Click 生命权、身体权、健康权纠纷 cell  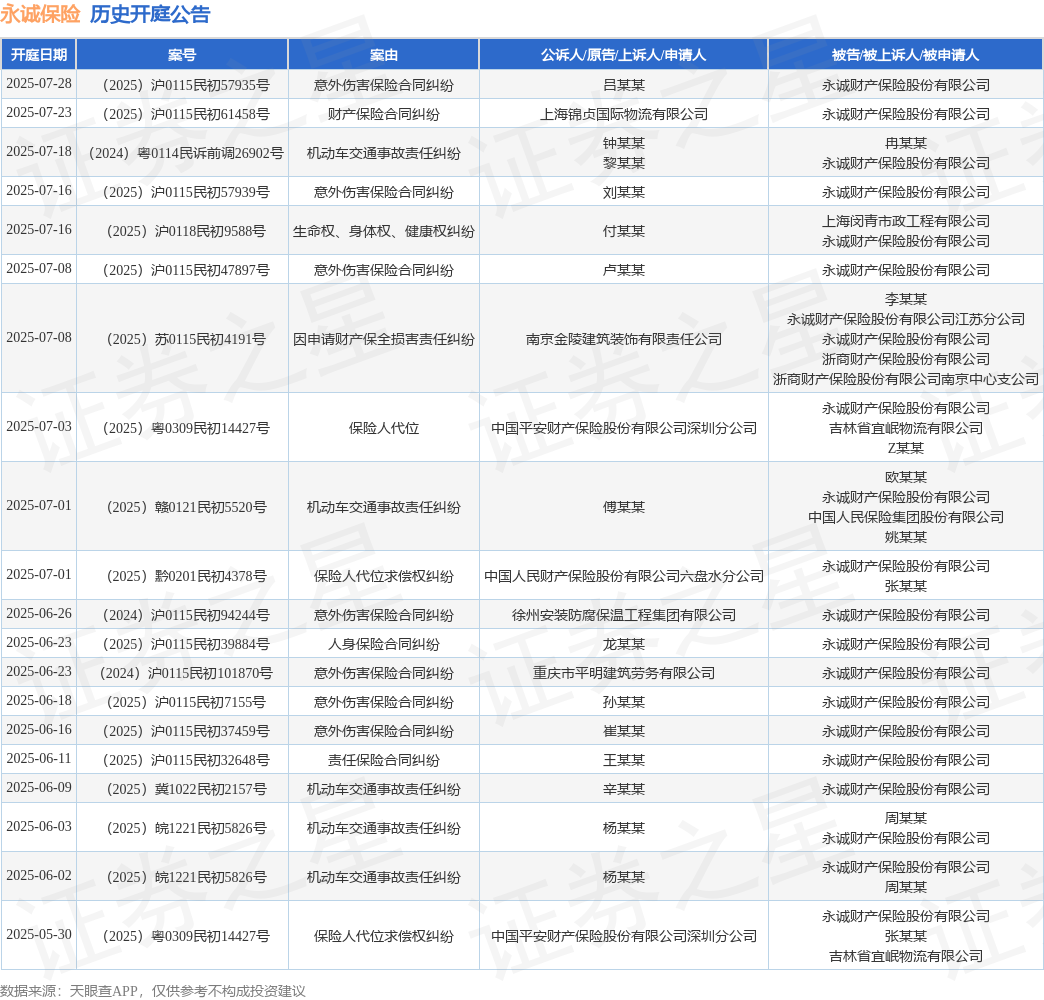click(x=384, y=231)
